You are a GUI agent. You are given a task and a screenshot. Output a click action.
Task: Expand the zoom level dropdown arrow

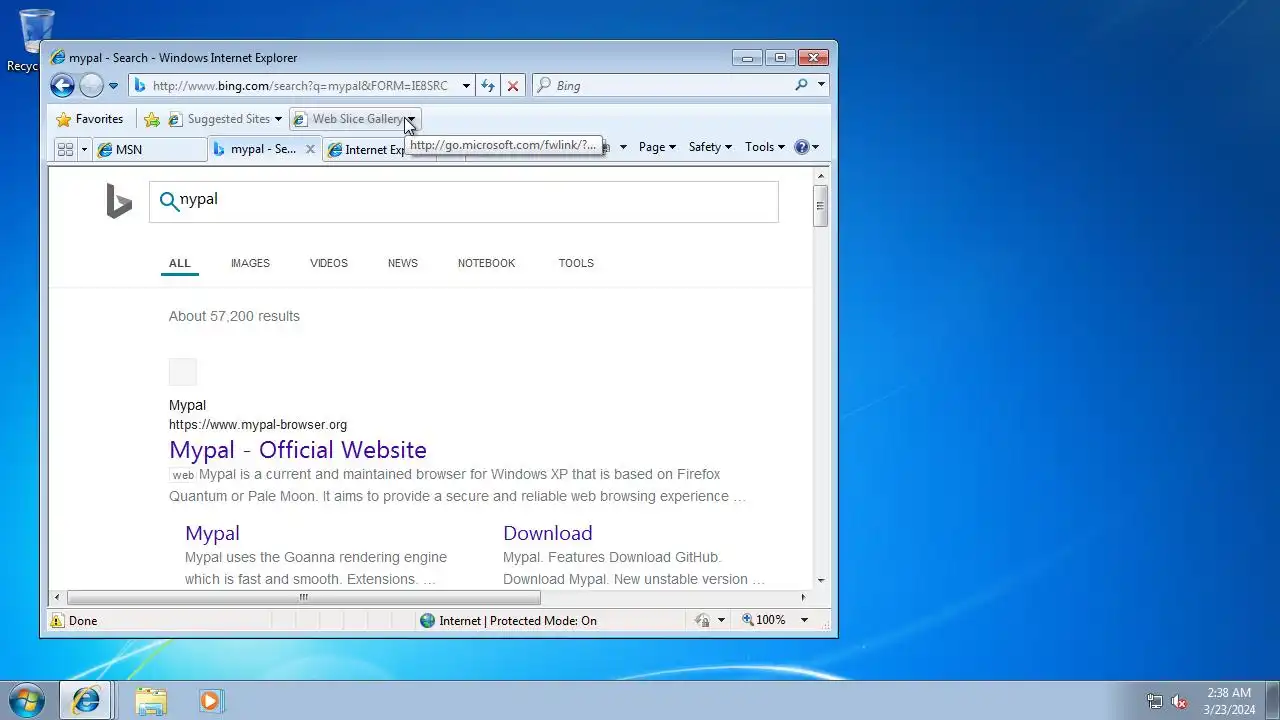(804, 621)
